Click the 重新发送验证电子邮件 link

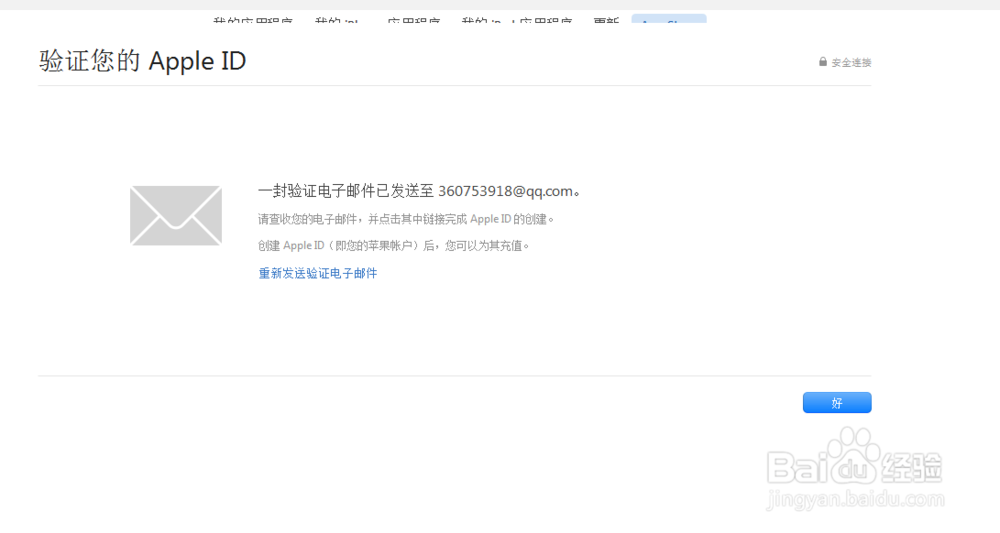pyautogui.click(x=318, y=274)
